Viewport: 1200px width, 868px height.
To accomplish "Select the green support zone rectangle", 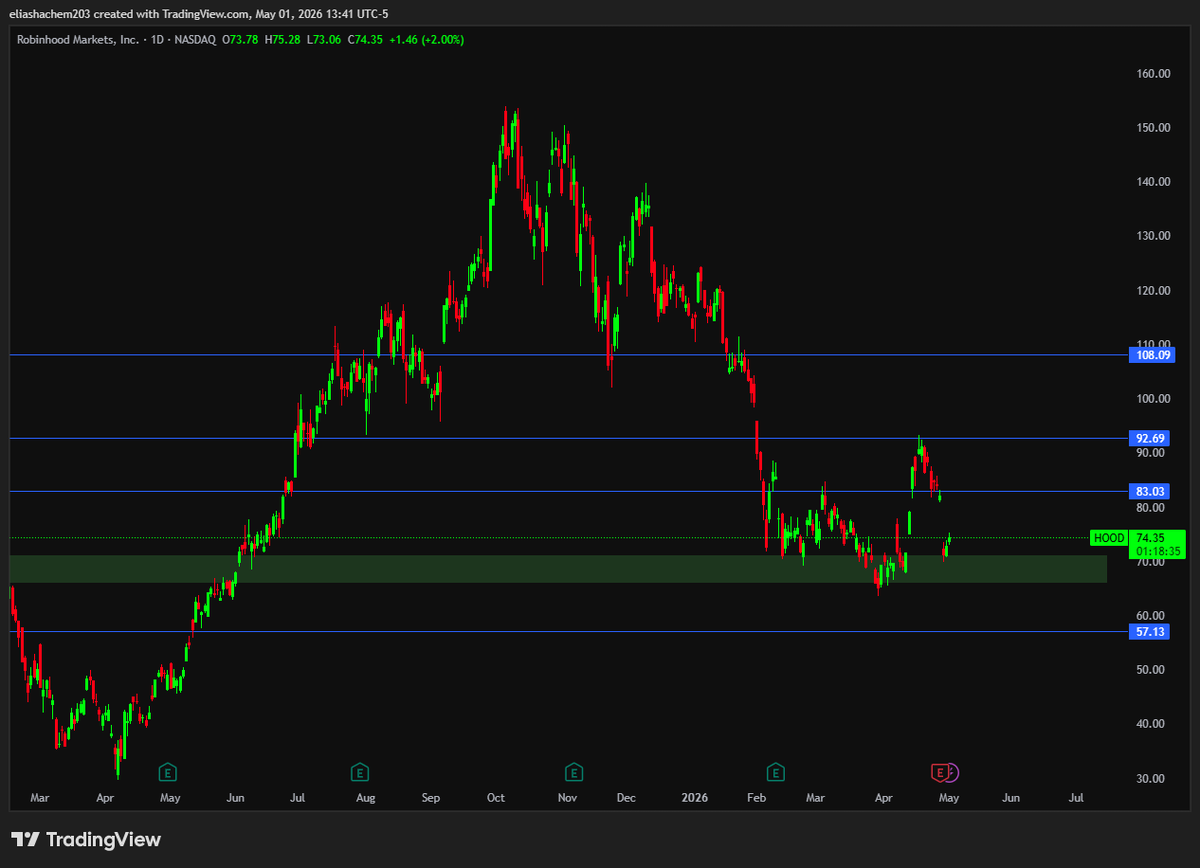I will click(558, 569).
